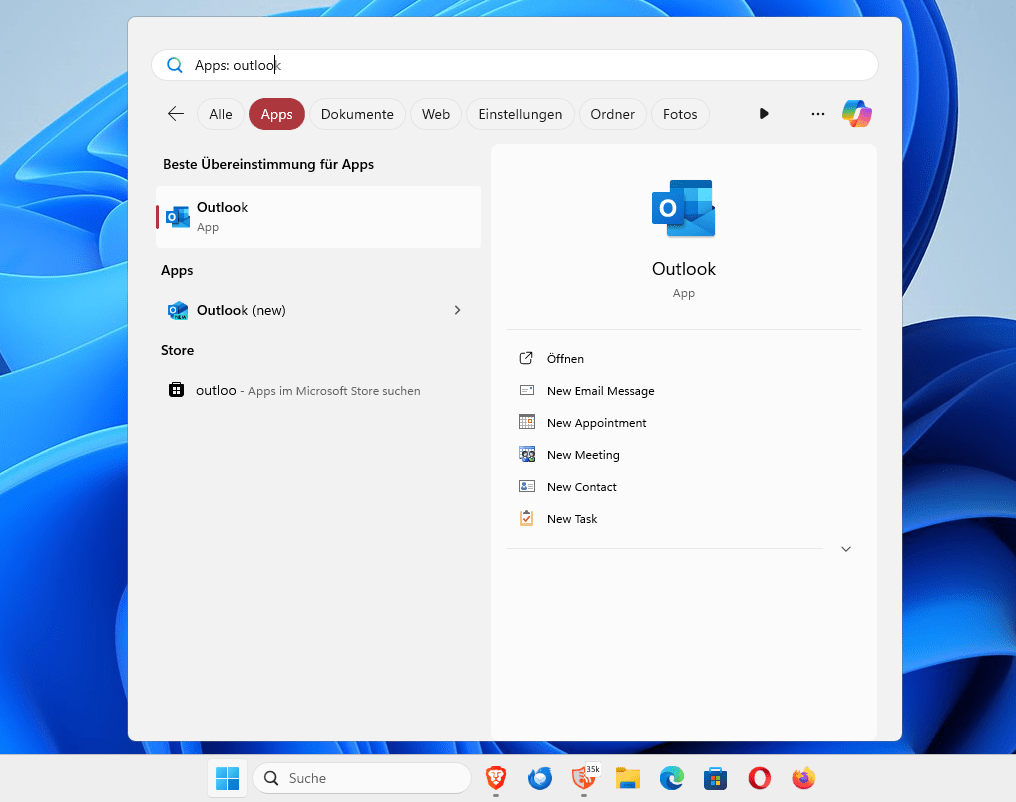This screenshot has height=802, width=1016.
Task: Switch to the Ordner filter tab
Action: pyautogui.click(x=612, y=114)
